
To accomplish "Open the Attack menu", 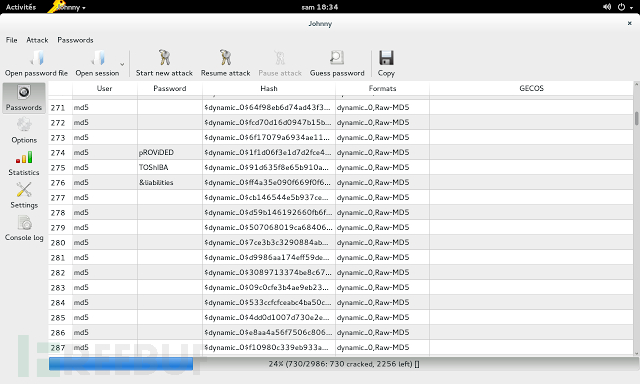I will click(37, 40).
